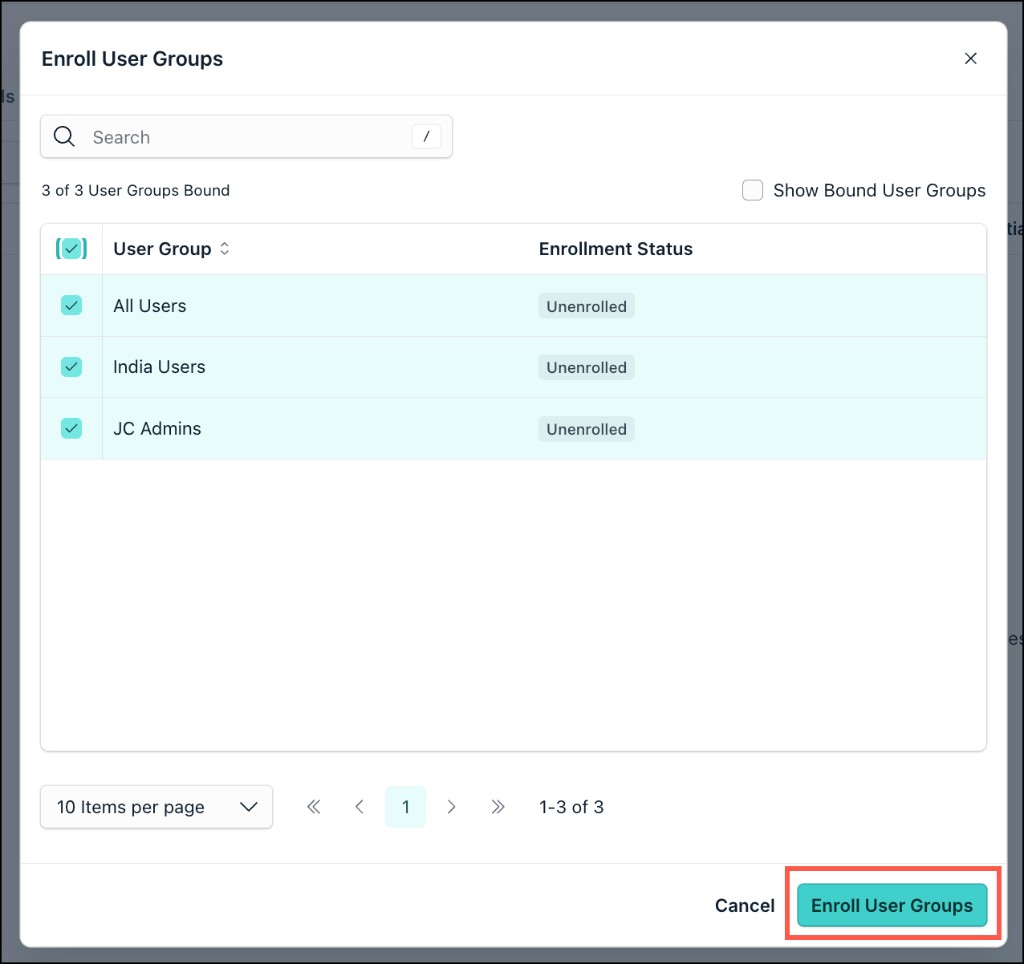Screen dimensions: 1024x964
Task: Click the magnifier search icon
Action: click(x=64, y=137)
